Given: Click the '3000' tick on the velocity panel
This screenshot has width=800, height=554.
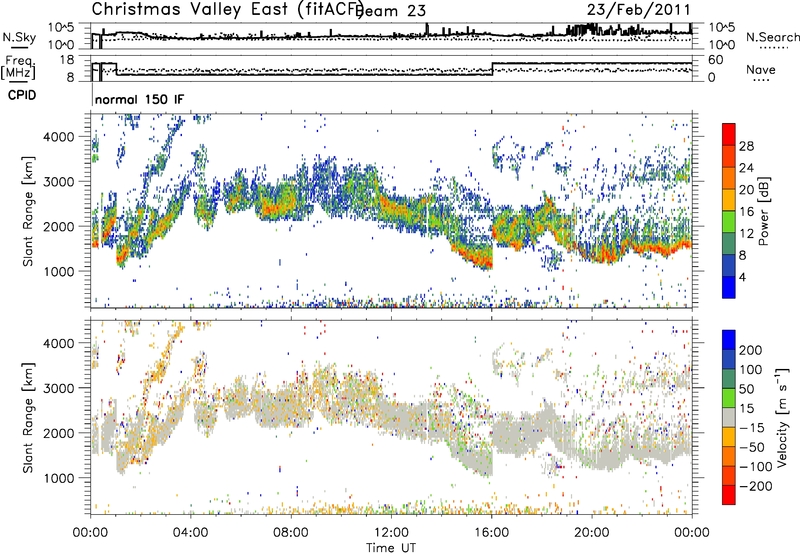Looking at the screenshot, I should pos(59,388).
